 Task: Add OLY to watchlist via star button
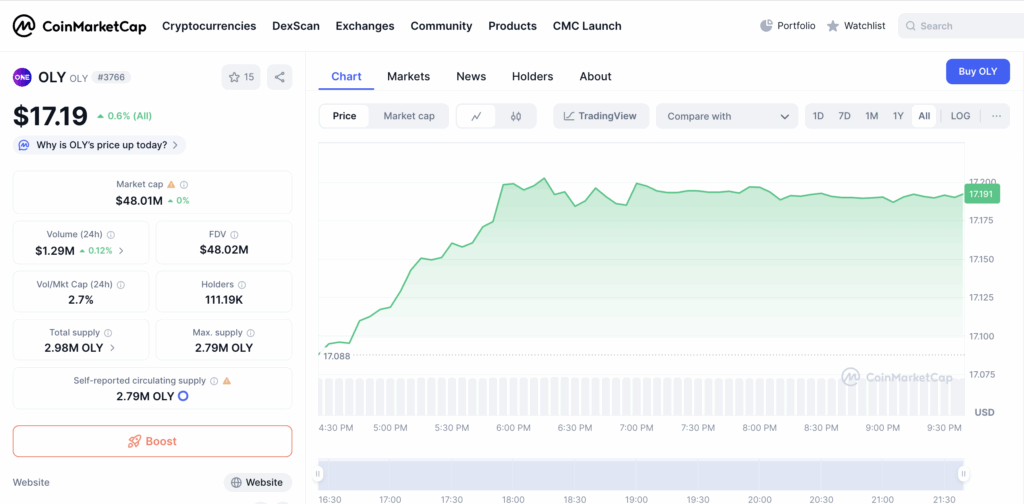pos(241,77)
